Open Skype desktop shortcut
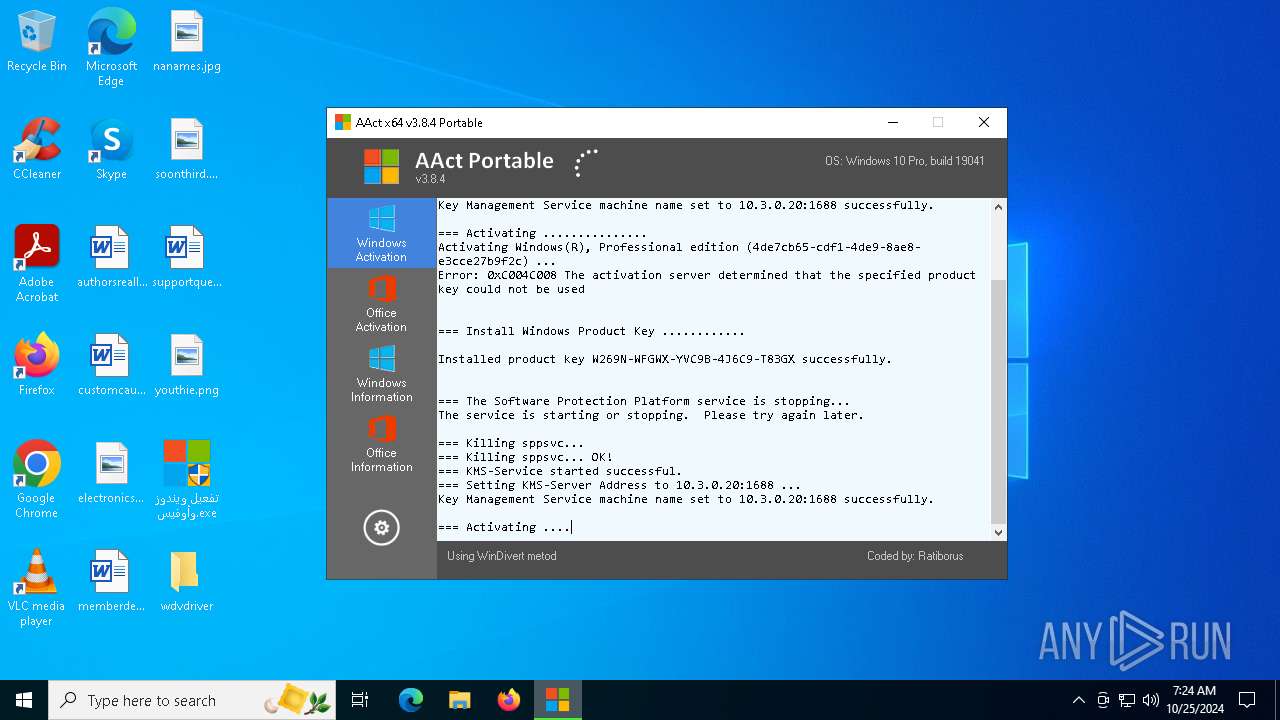Screen dimensions: 1280x720 pos(111,150)
